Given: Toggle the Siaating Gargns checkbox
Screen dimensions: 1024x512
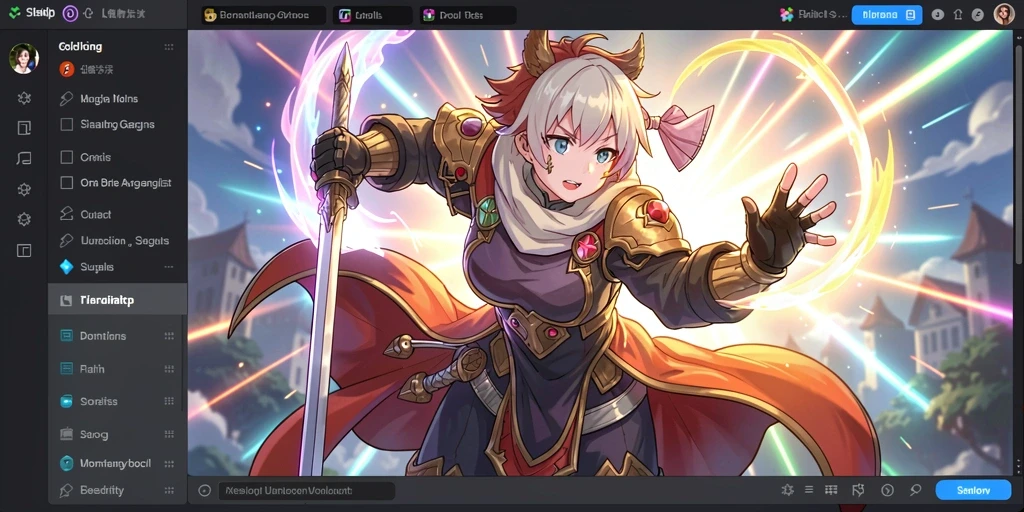Looking at the screenshot, I should (x=66, y=124).
